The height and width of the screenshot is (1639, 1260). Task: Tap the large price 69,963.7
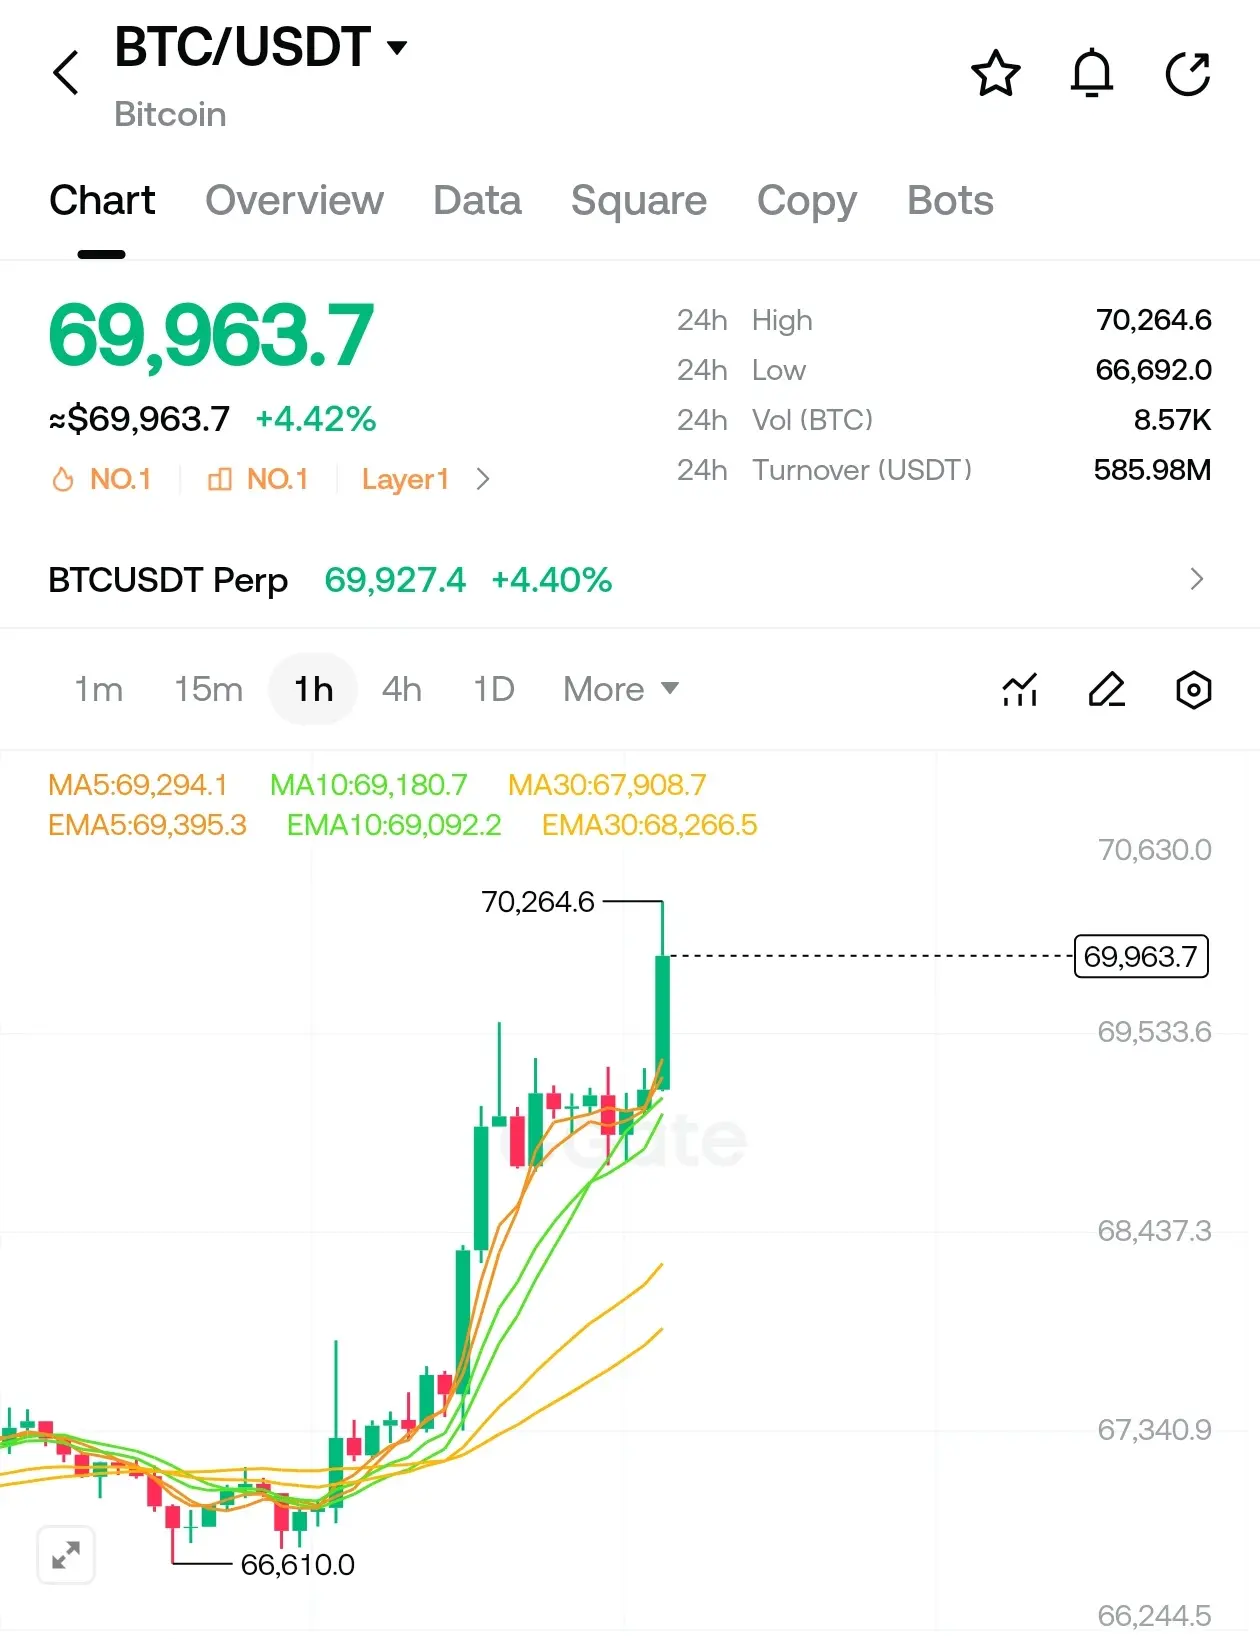click(x=211, y=336)
